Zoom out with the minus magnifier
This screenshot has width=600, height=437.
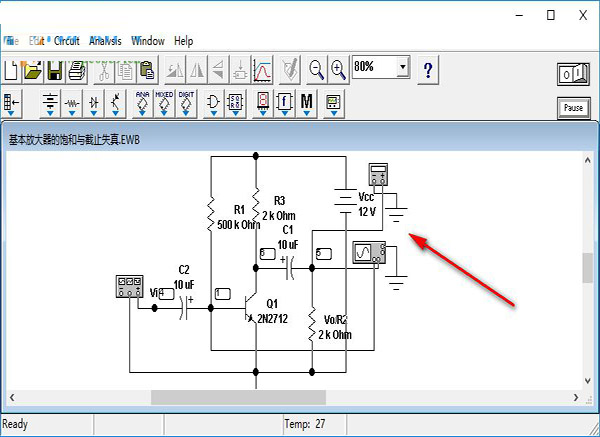(x=316, y=69)
